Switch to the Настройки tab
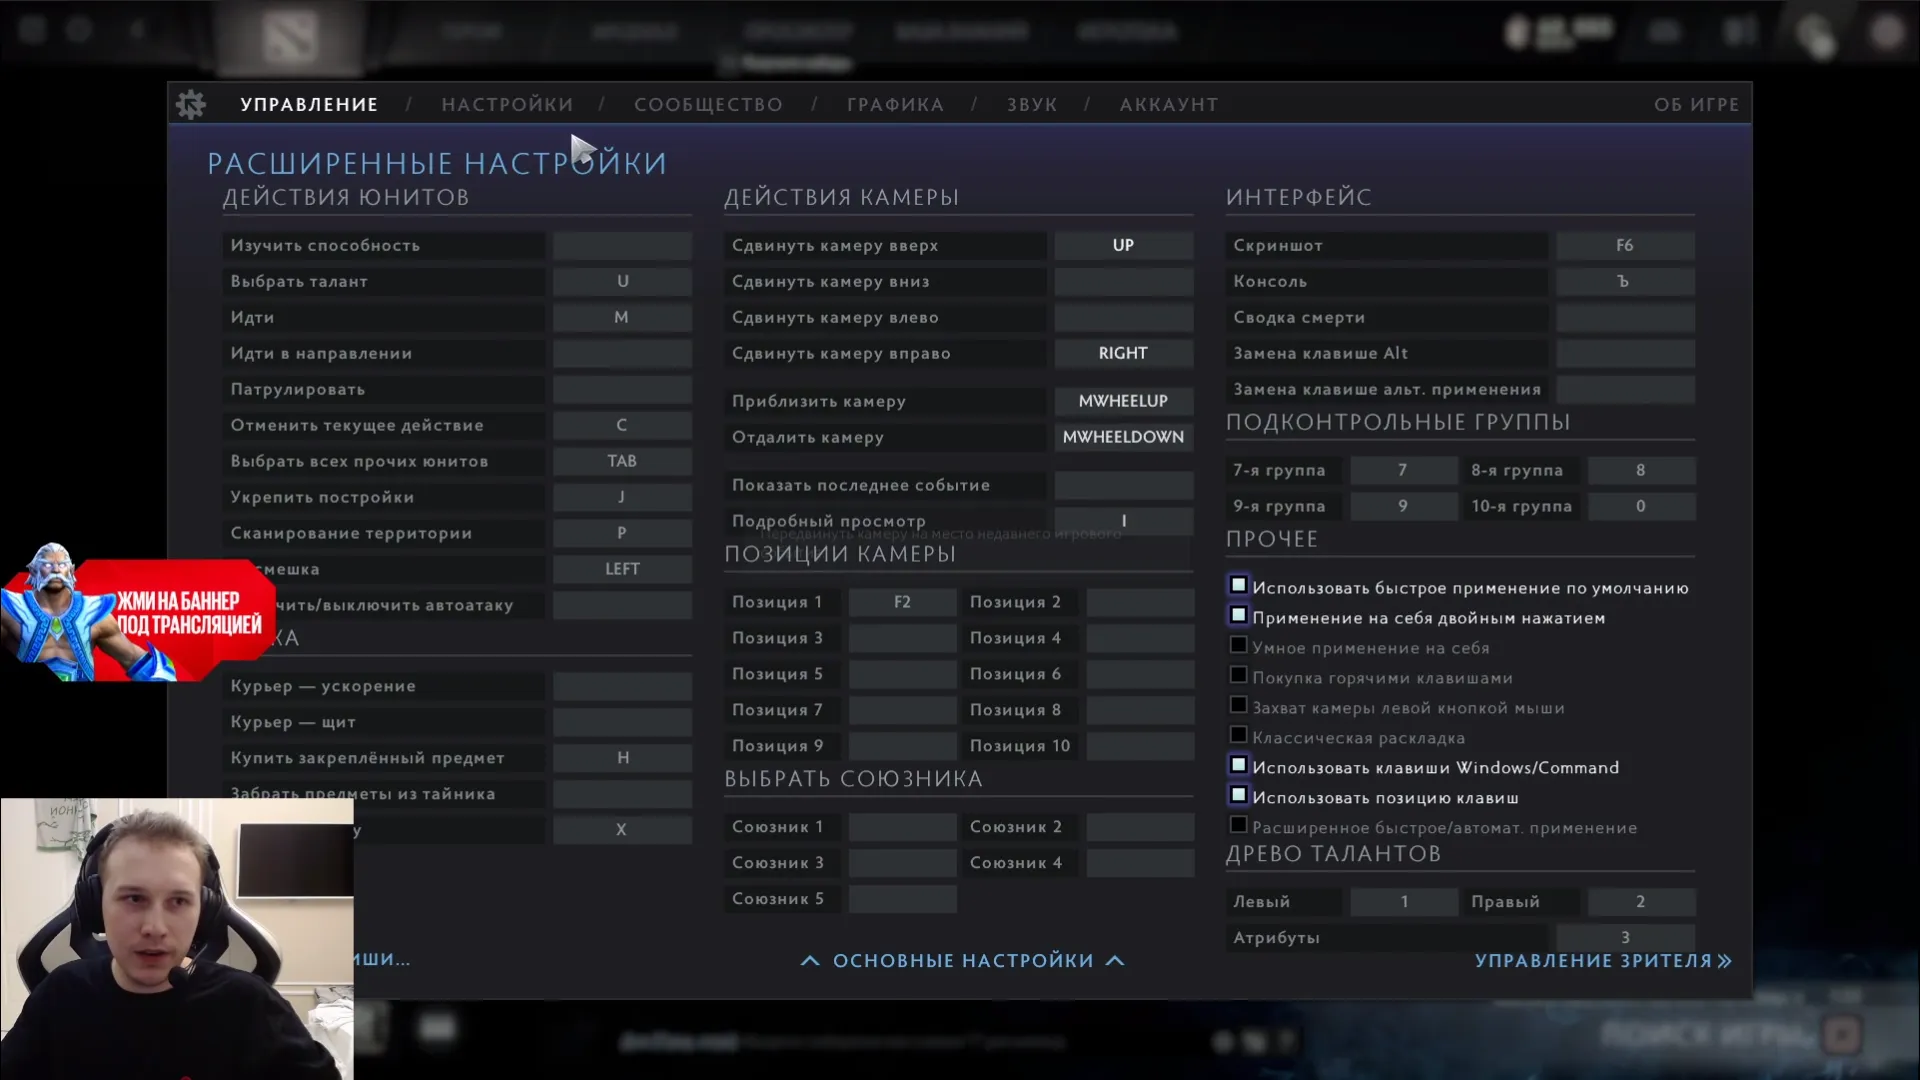 tap(507, 105)
